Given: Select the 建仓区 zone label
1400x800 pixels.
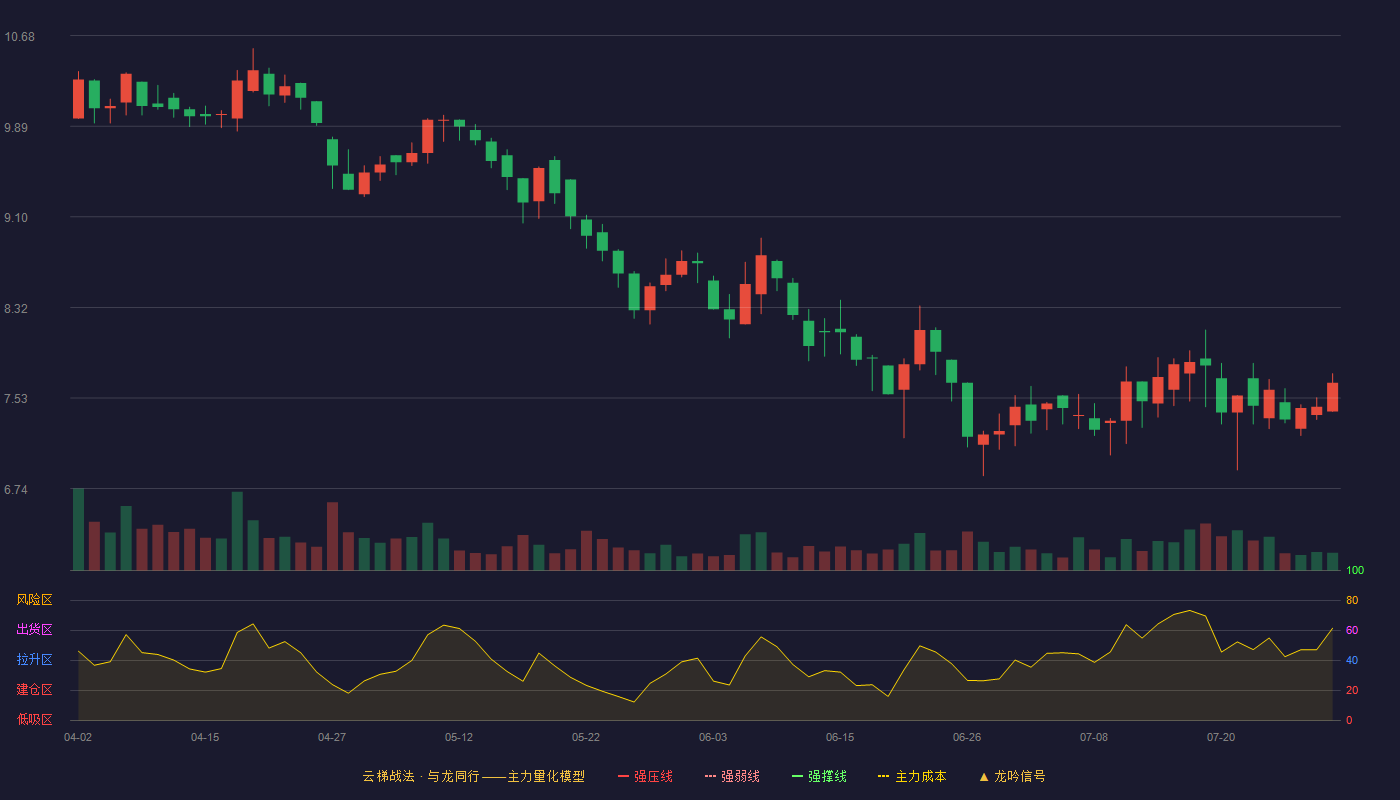Looking at the screenshot, I should (x=34, y=690).
